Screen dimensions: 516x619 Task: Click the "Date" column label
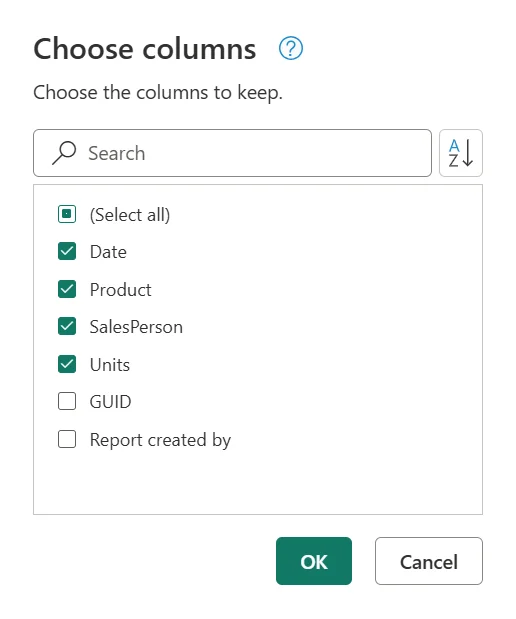[x=108, y=252]
